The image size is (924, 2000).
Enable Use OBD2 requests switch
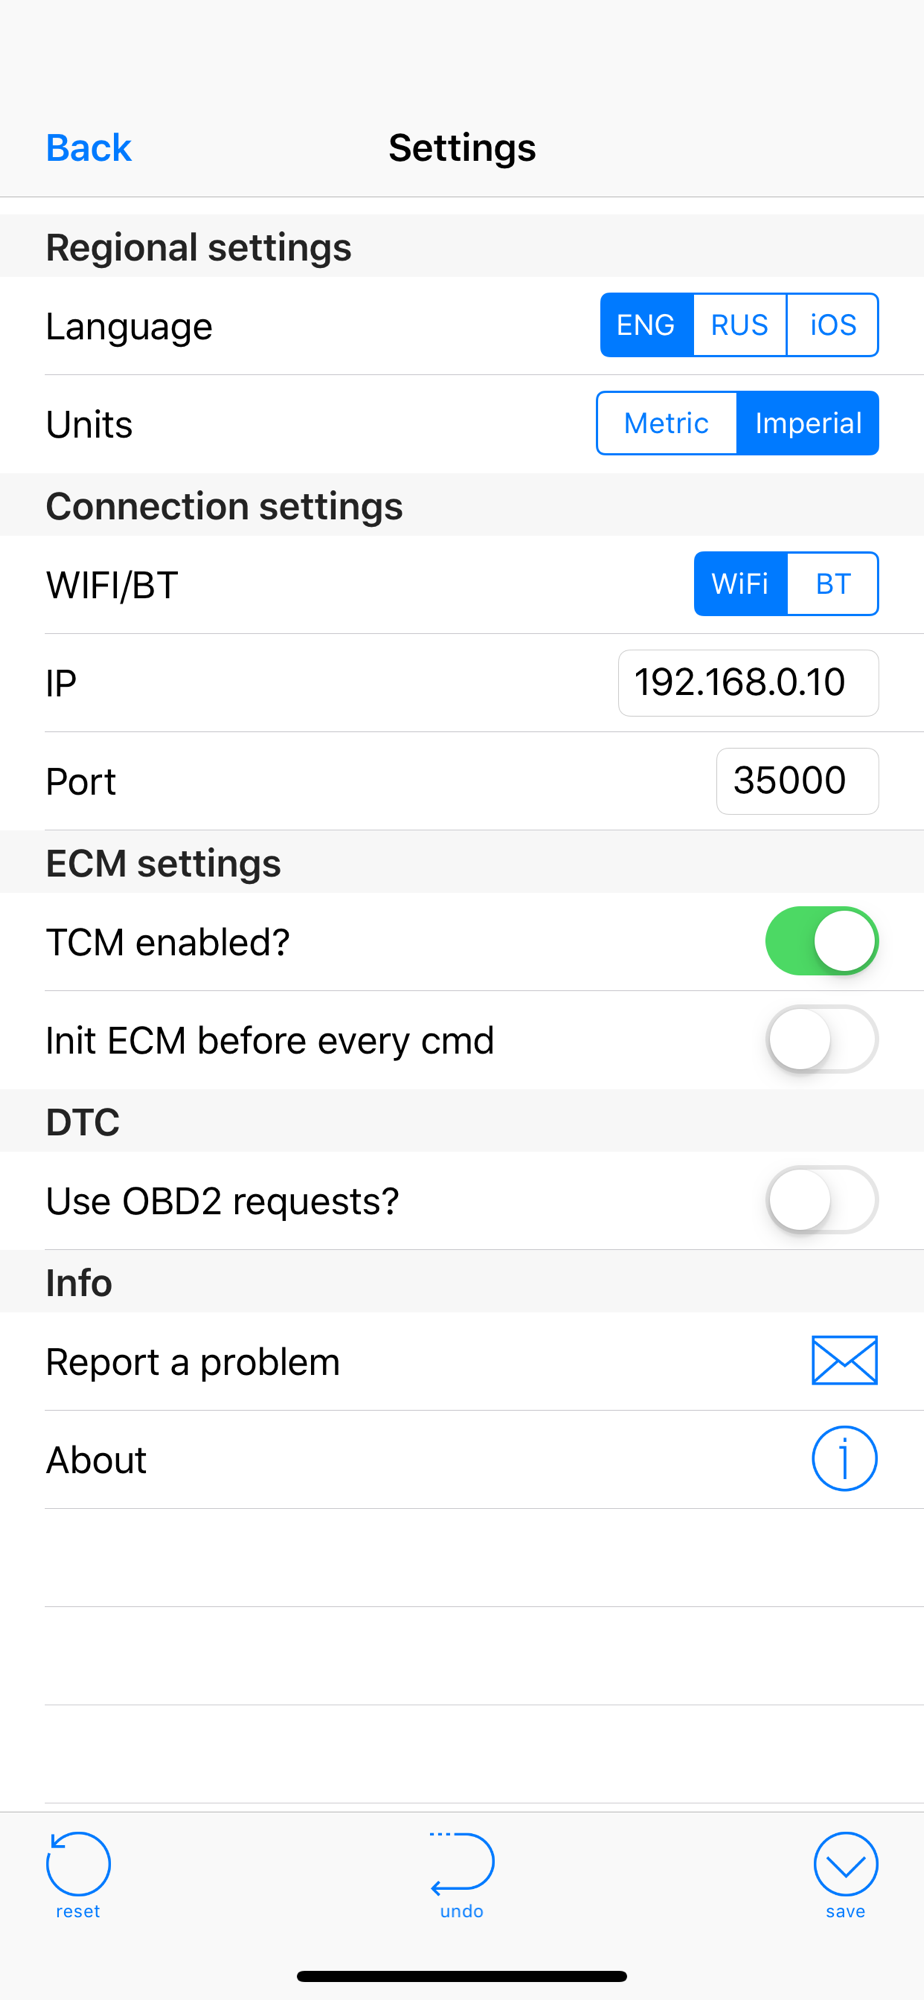click(x=822, y=1199)
